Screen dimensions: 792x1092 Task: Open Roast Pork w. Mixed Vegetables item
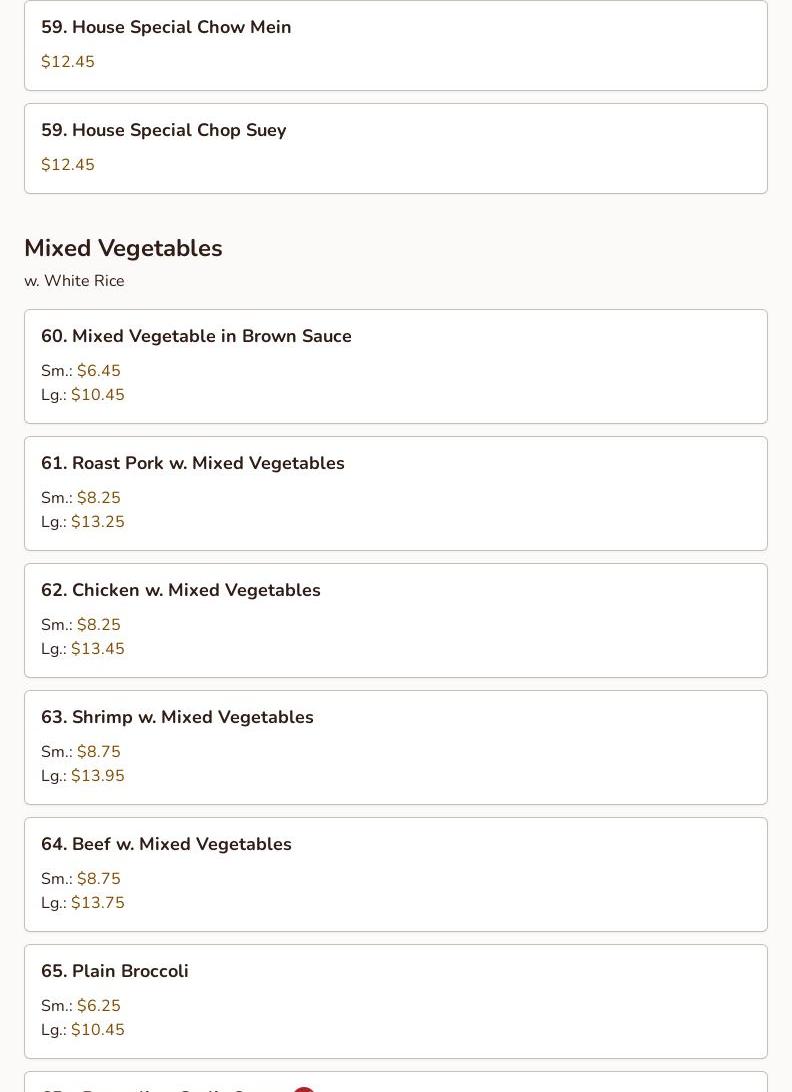click(192, 463)
